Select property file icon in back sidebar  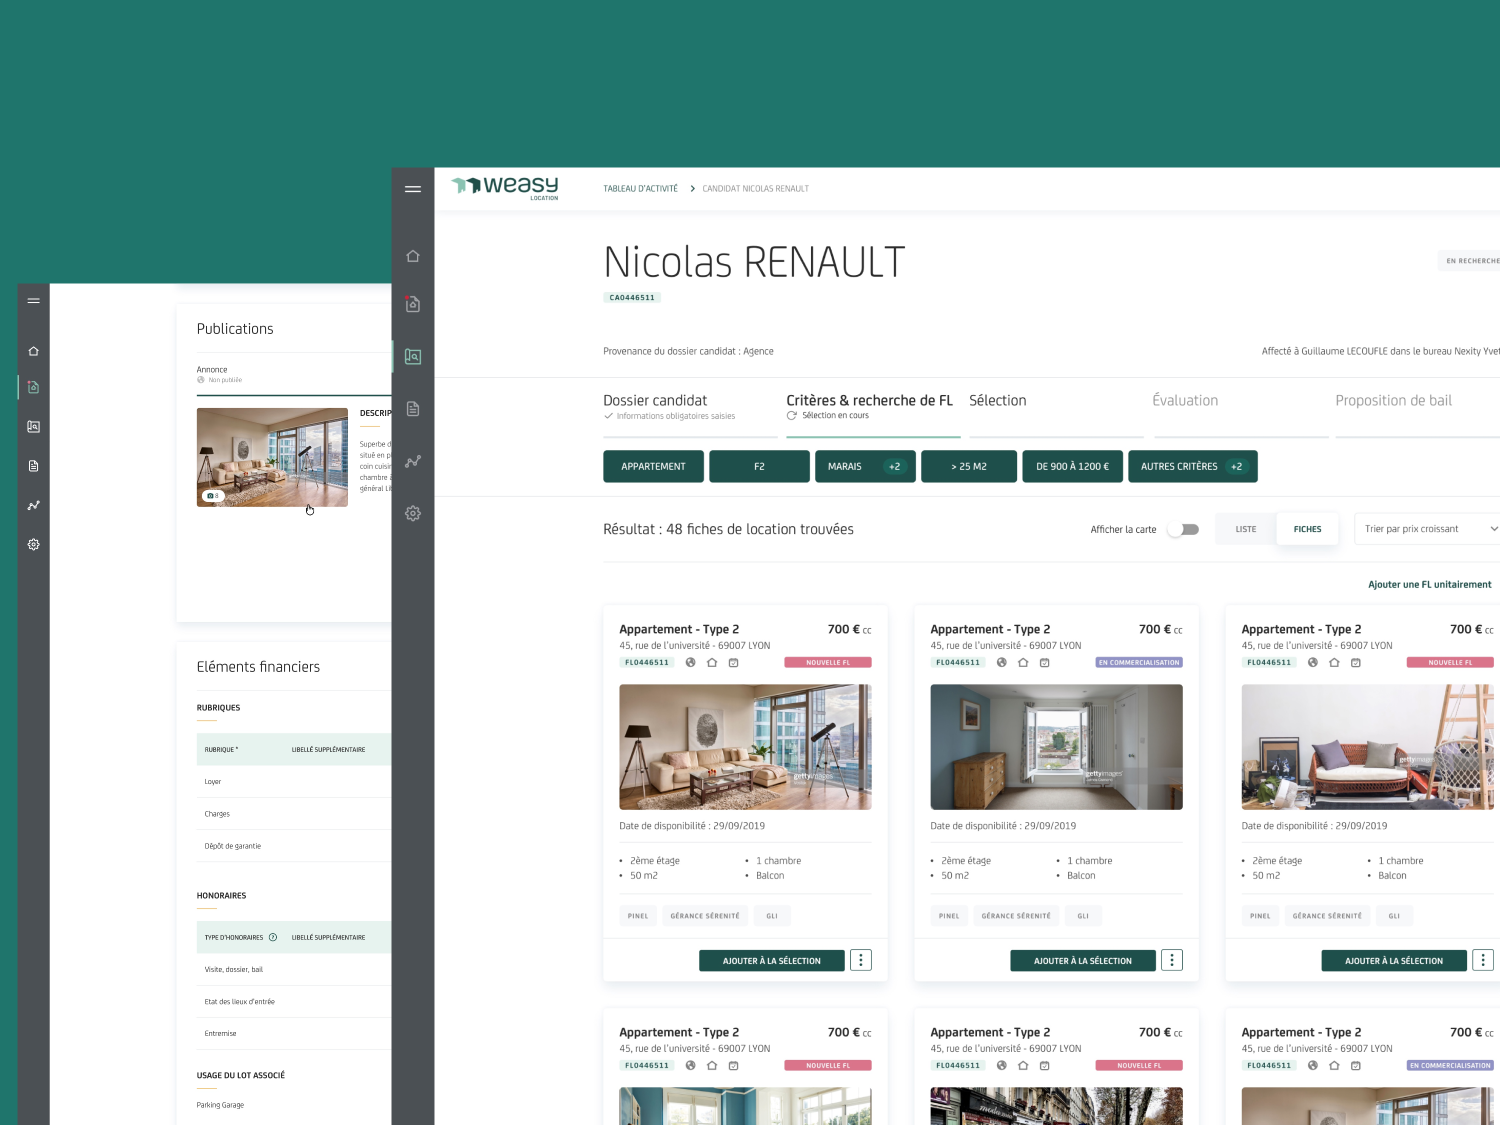33,387
